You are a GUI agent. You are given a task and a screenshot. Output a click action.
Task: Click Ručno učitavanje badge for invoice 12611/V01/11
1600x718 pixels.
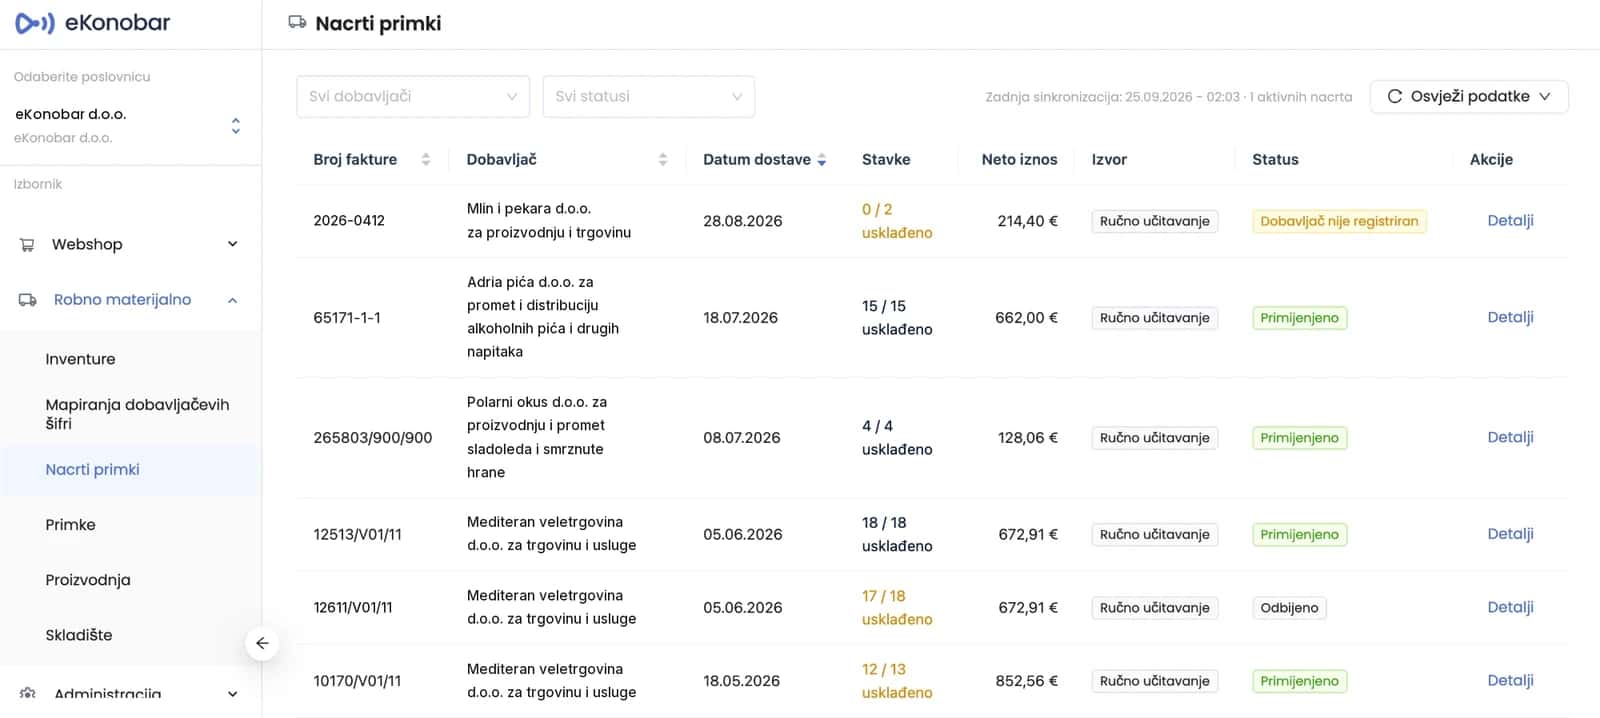[x=1155, y=607]
